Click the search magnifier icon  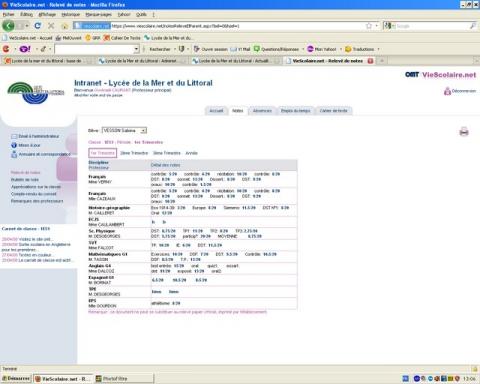tap(473, 26)
